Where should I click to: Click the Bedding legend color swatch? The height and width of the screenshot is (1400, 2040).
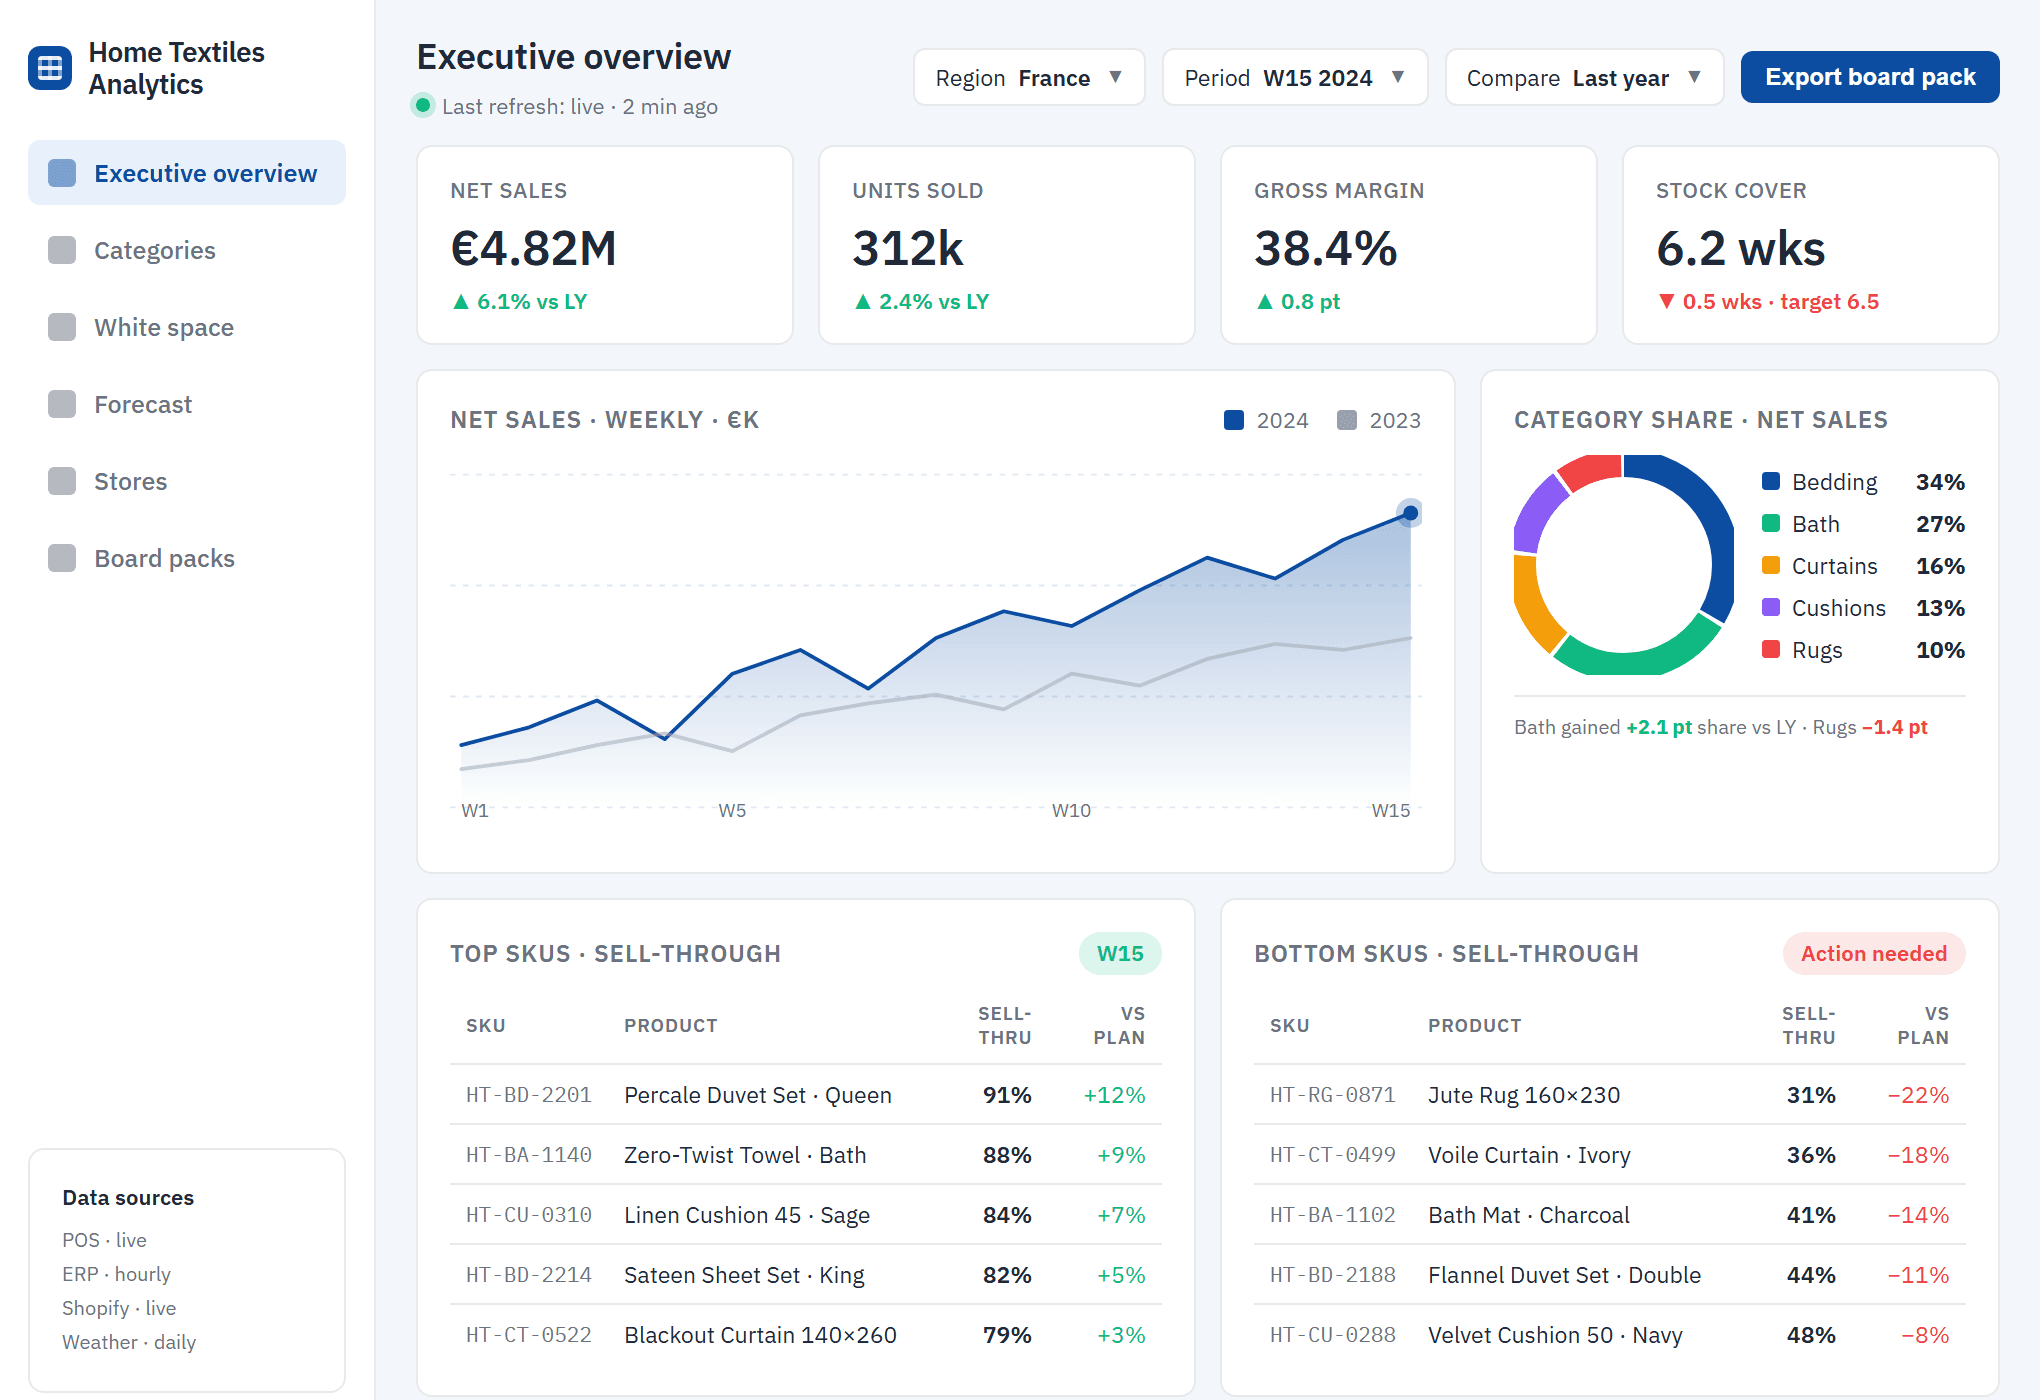pyautogui.click(x=1771, y=481)
